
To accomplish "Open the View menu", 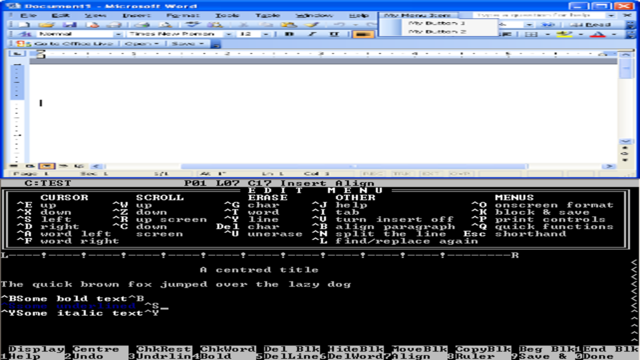I will (x=96, y=15).
